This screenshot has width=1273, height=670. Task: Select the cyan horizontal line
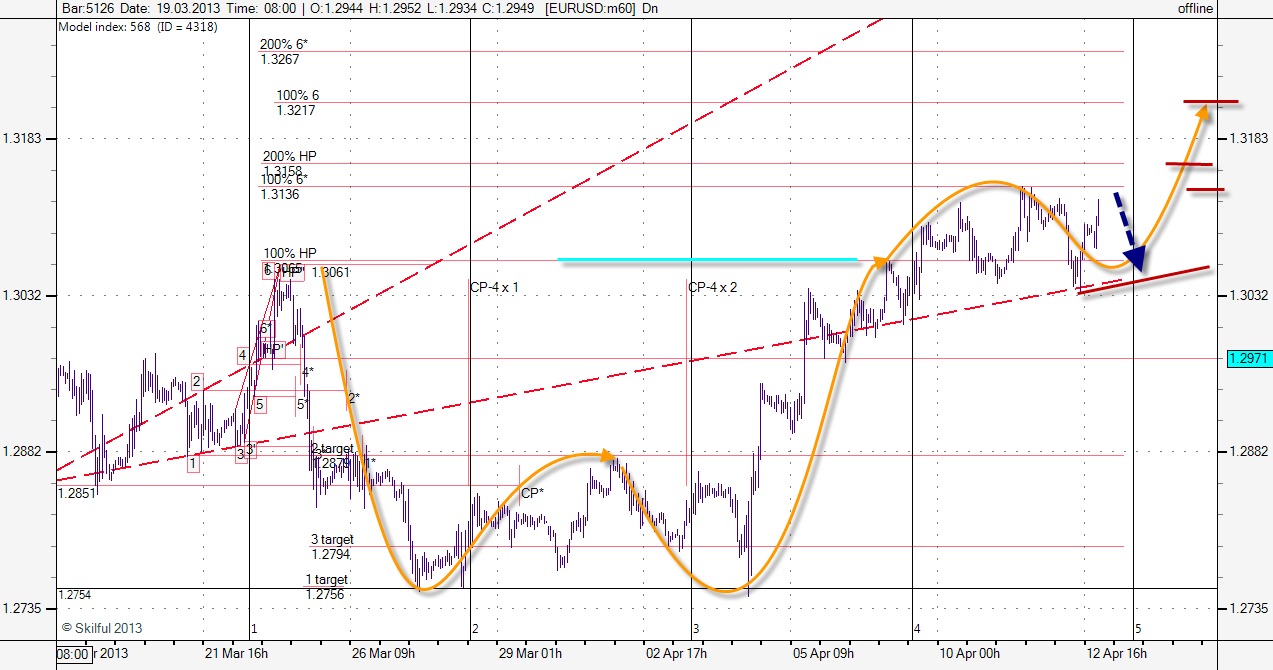coord(707,259)
